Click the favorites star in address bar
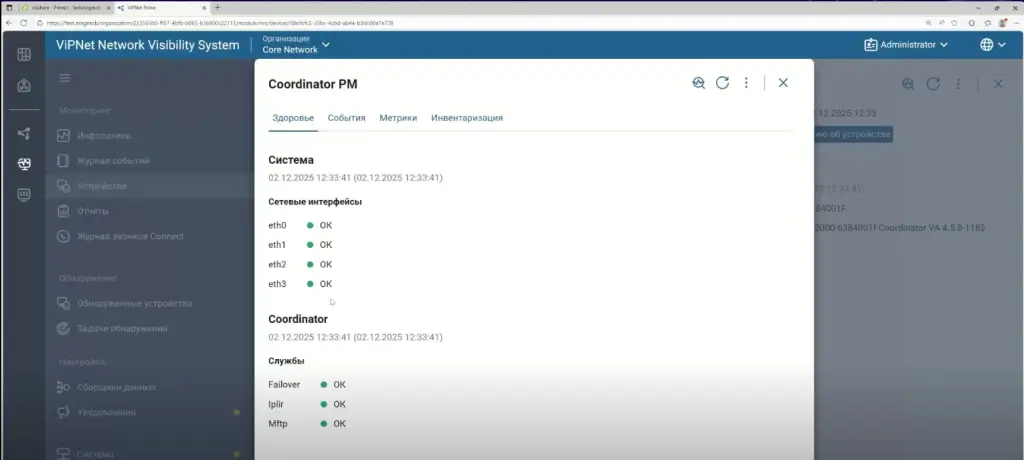1024x460 pixels. (x=954, y=23)
